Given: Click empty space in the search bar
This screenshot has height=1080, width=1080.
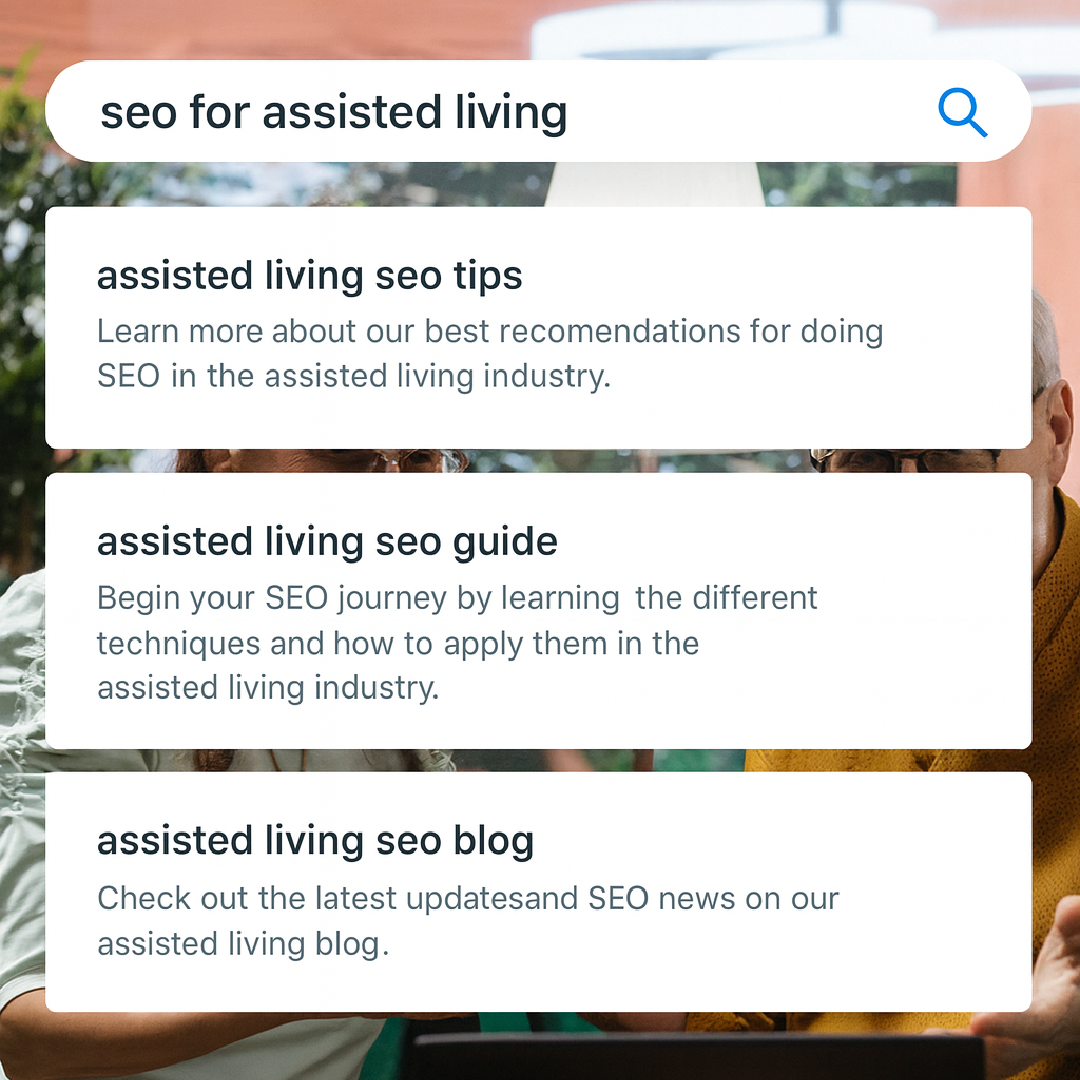Looking at the screenshot, I should click(750, 112).
